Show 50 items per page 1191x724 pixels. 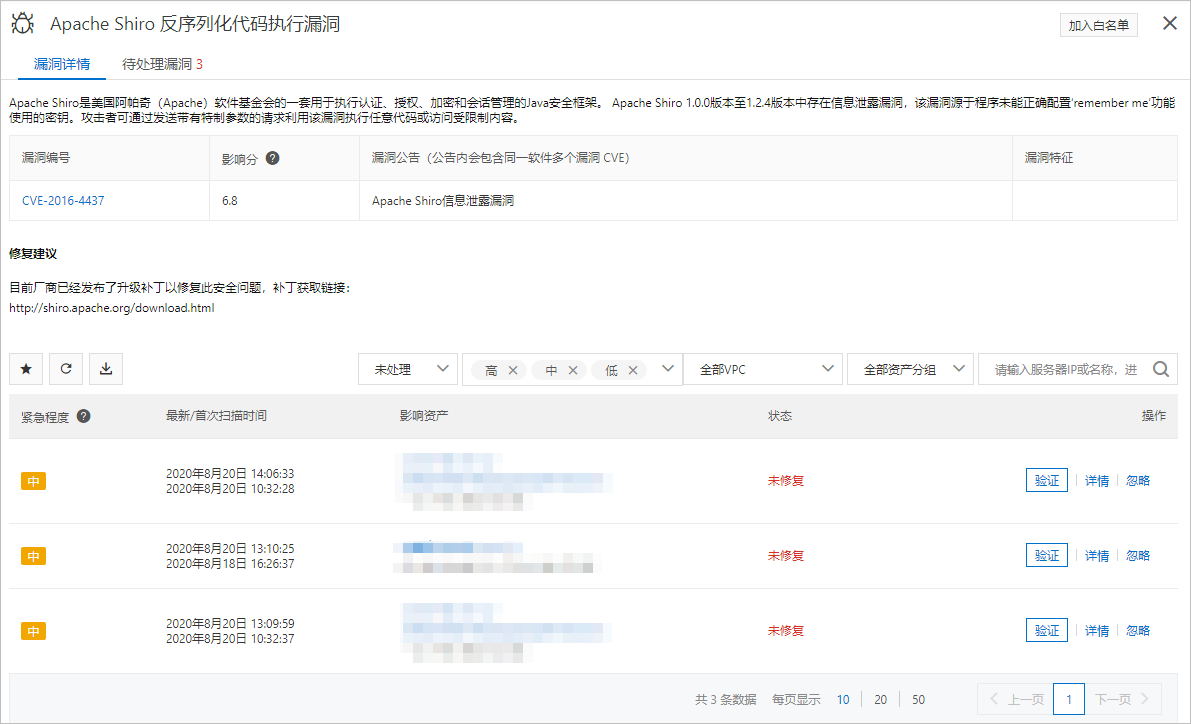pos(918,700)
